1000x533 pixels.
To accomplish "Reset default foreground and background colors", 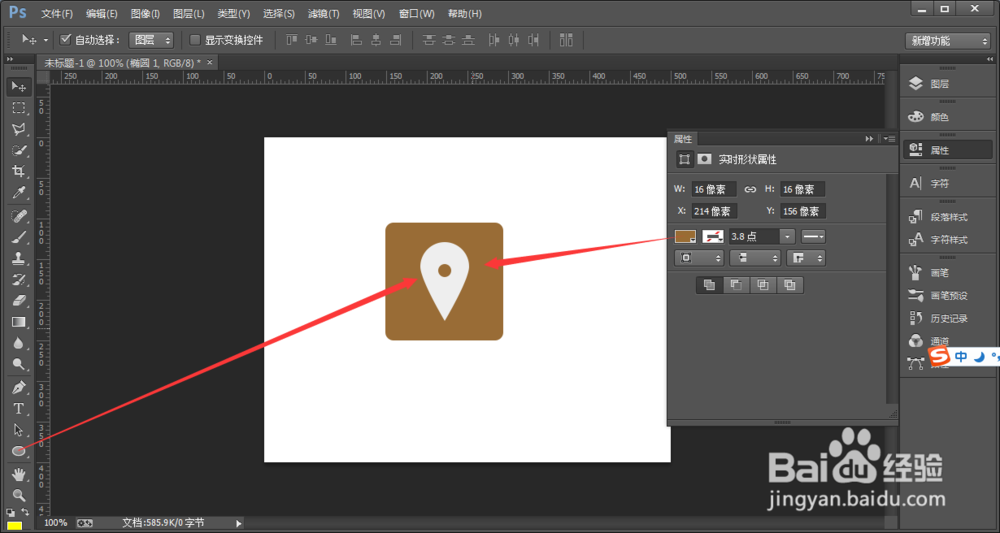I will (10, 512).
